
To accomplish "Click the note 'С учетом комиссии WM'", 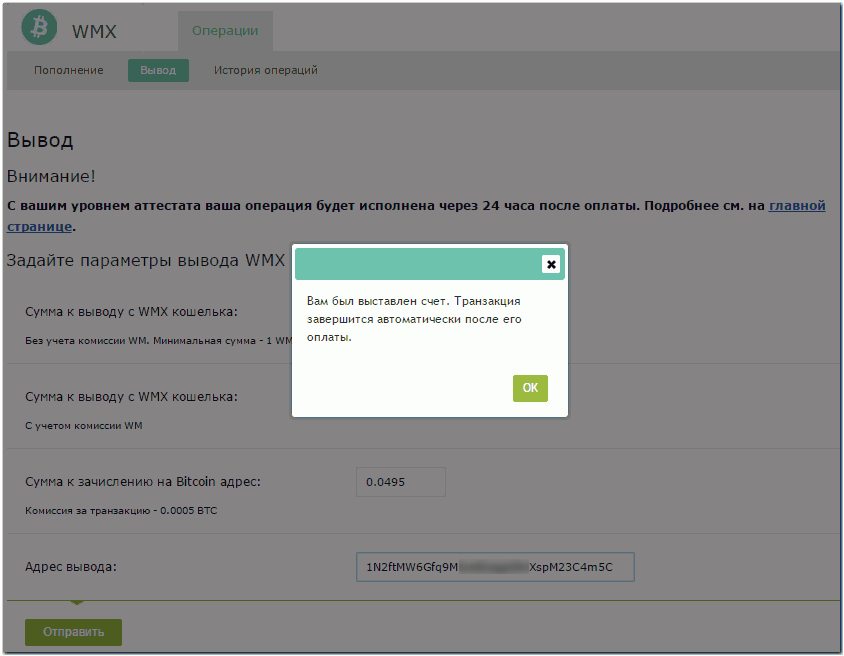I will point(83,425).
